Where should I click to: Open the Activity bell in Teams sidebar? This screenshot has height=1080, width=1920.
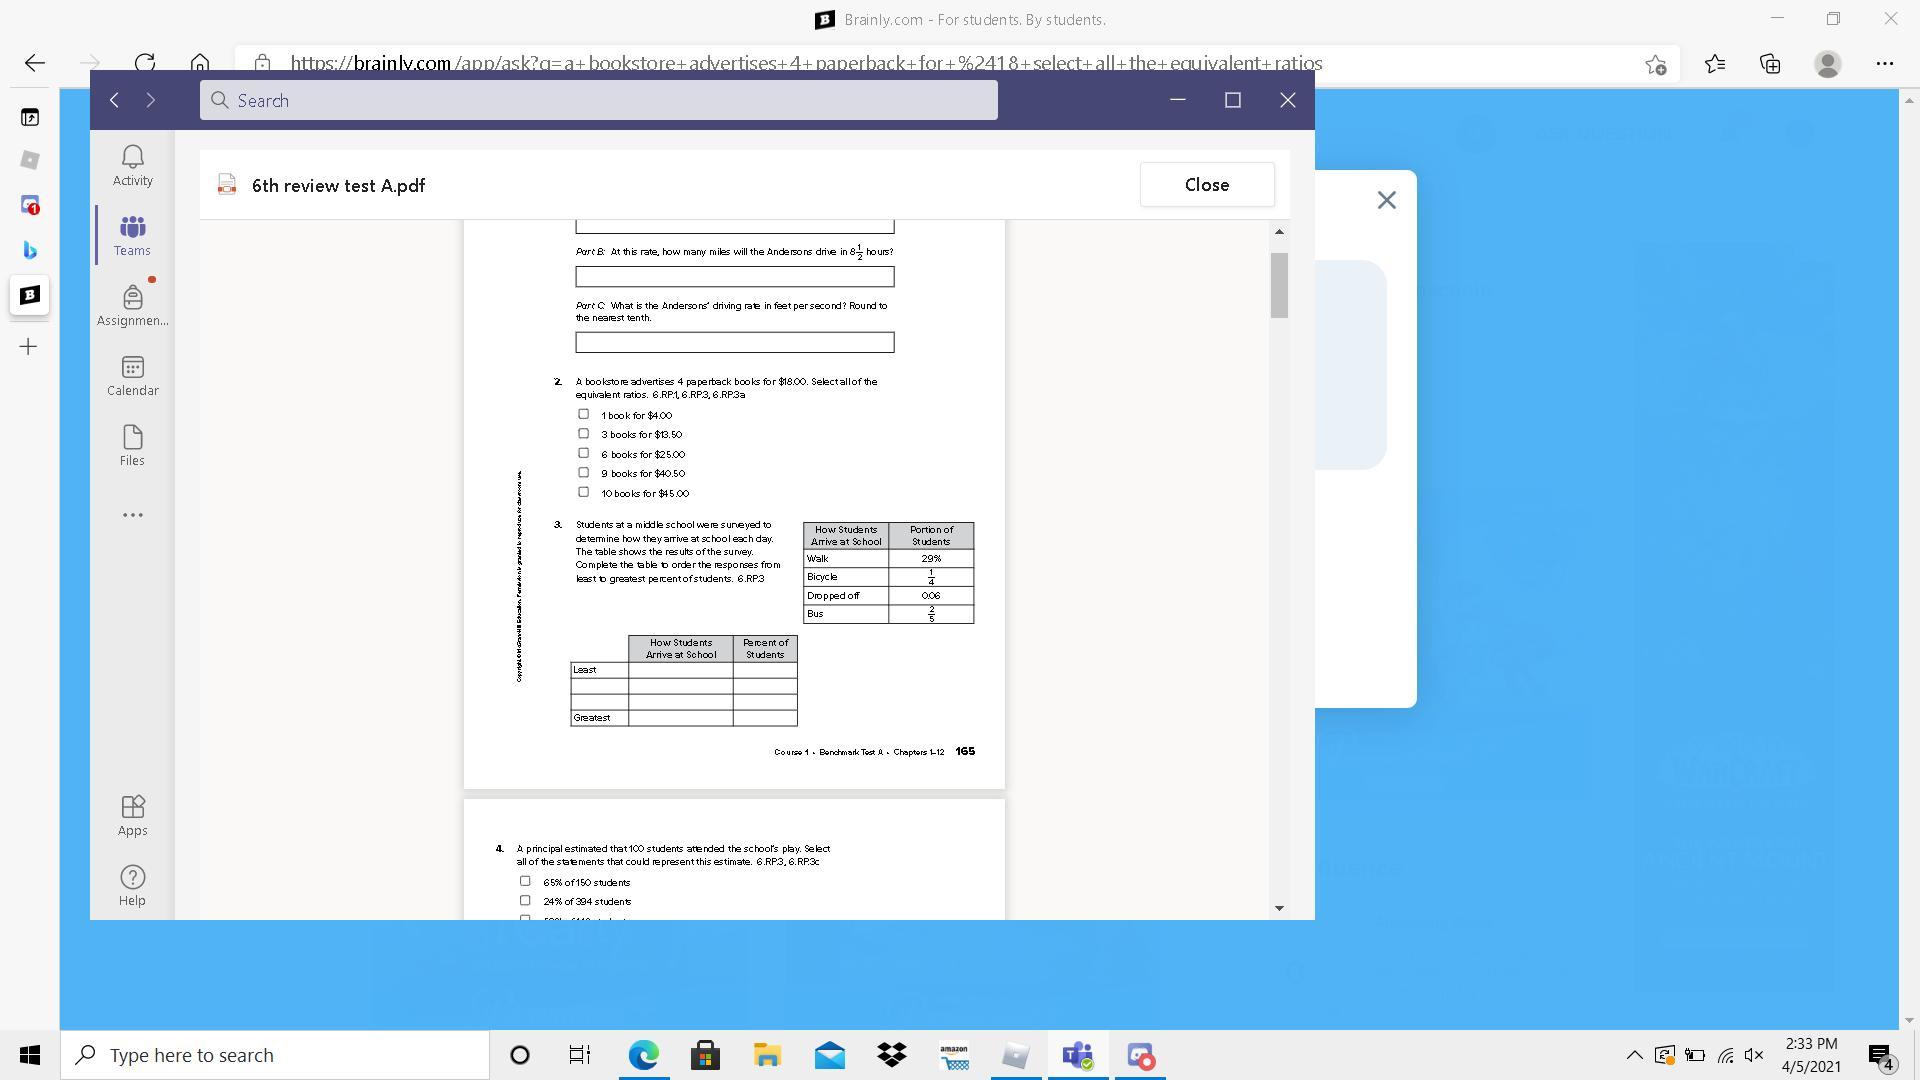coord(132,165)
